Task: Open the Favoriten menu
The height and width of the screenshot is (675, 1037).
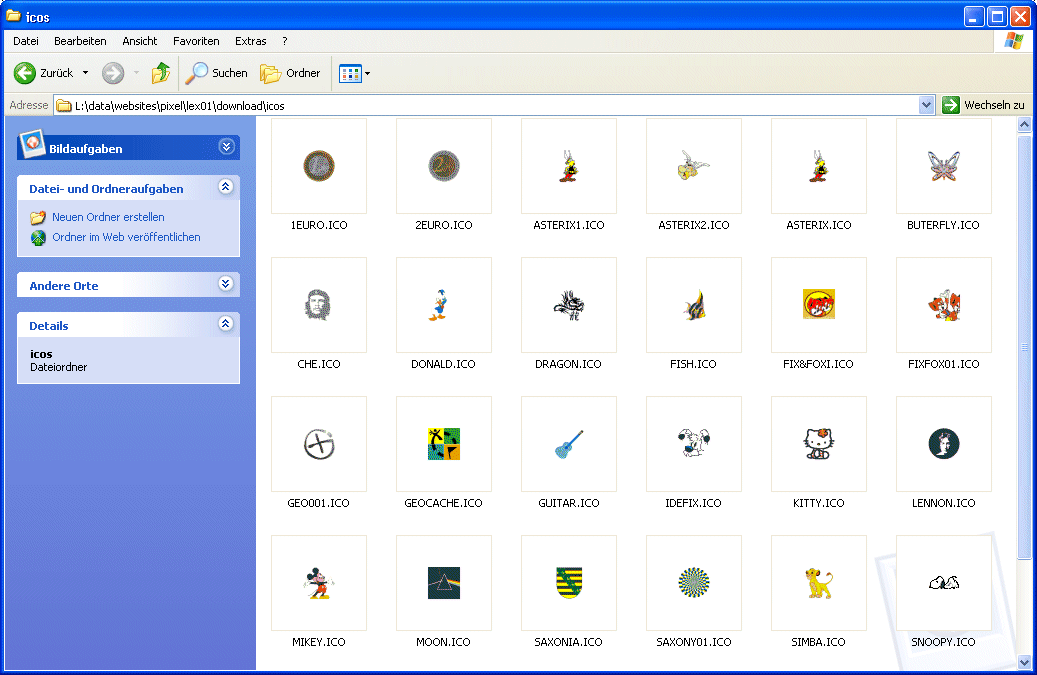Action: [196, 41]
